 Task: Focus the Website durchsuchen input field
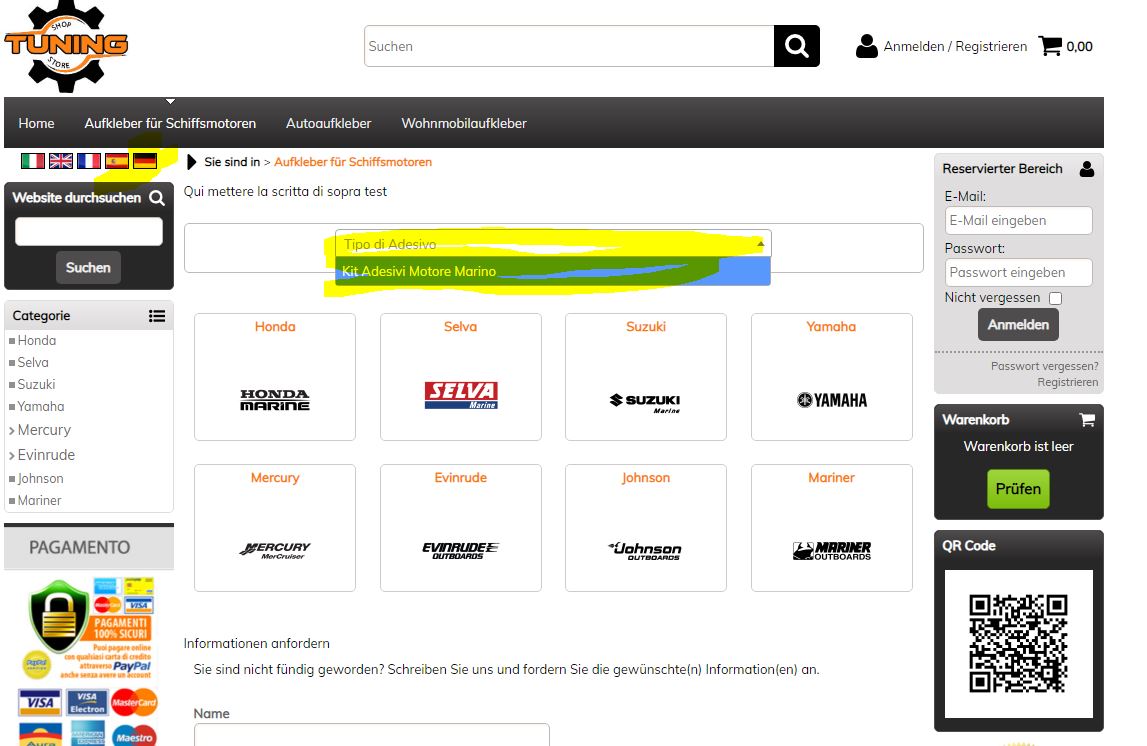(x=89, y=231)
